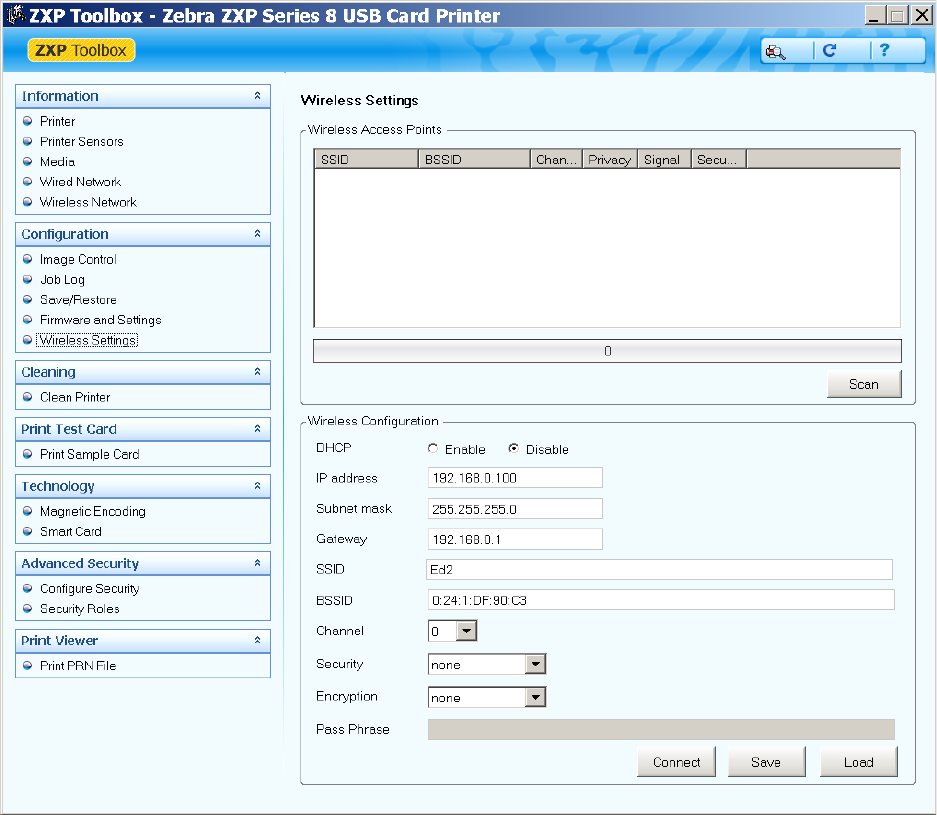
Task: Select the DHCP Enable radio button
Action: click(433, 448)
